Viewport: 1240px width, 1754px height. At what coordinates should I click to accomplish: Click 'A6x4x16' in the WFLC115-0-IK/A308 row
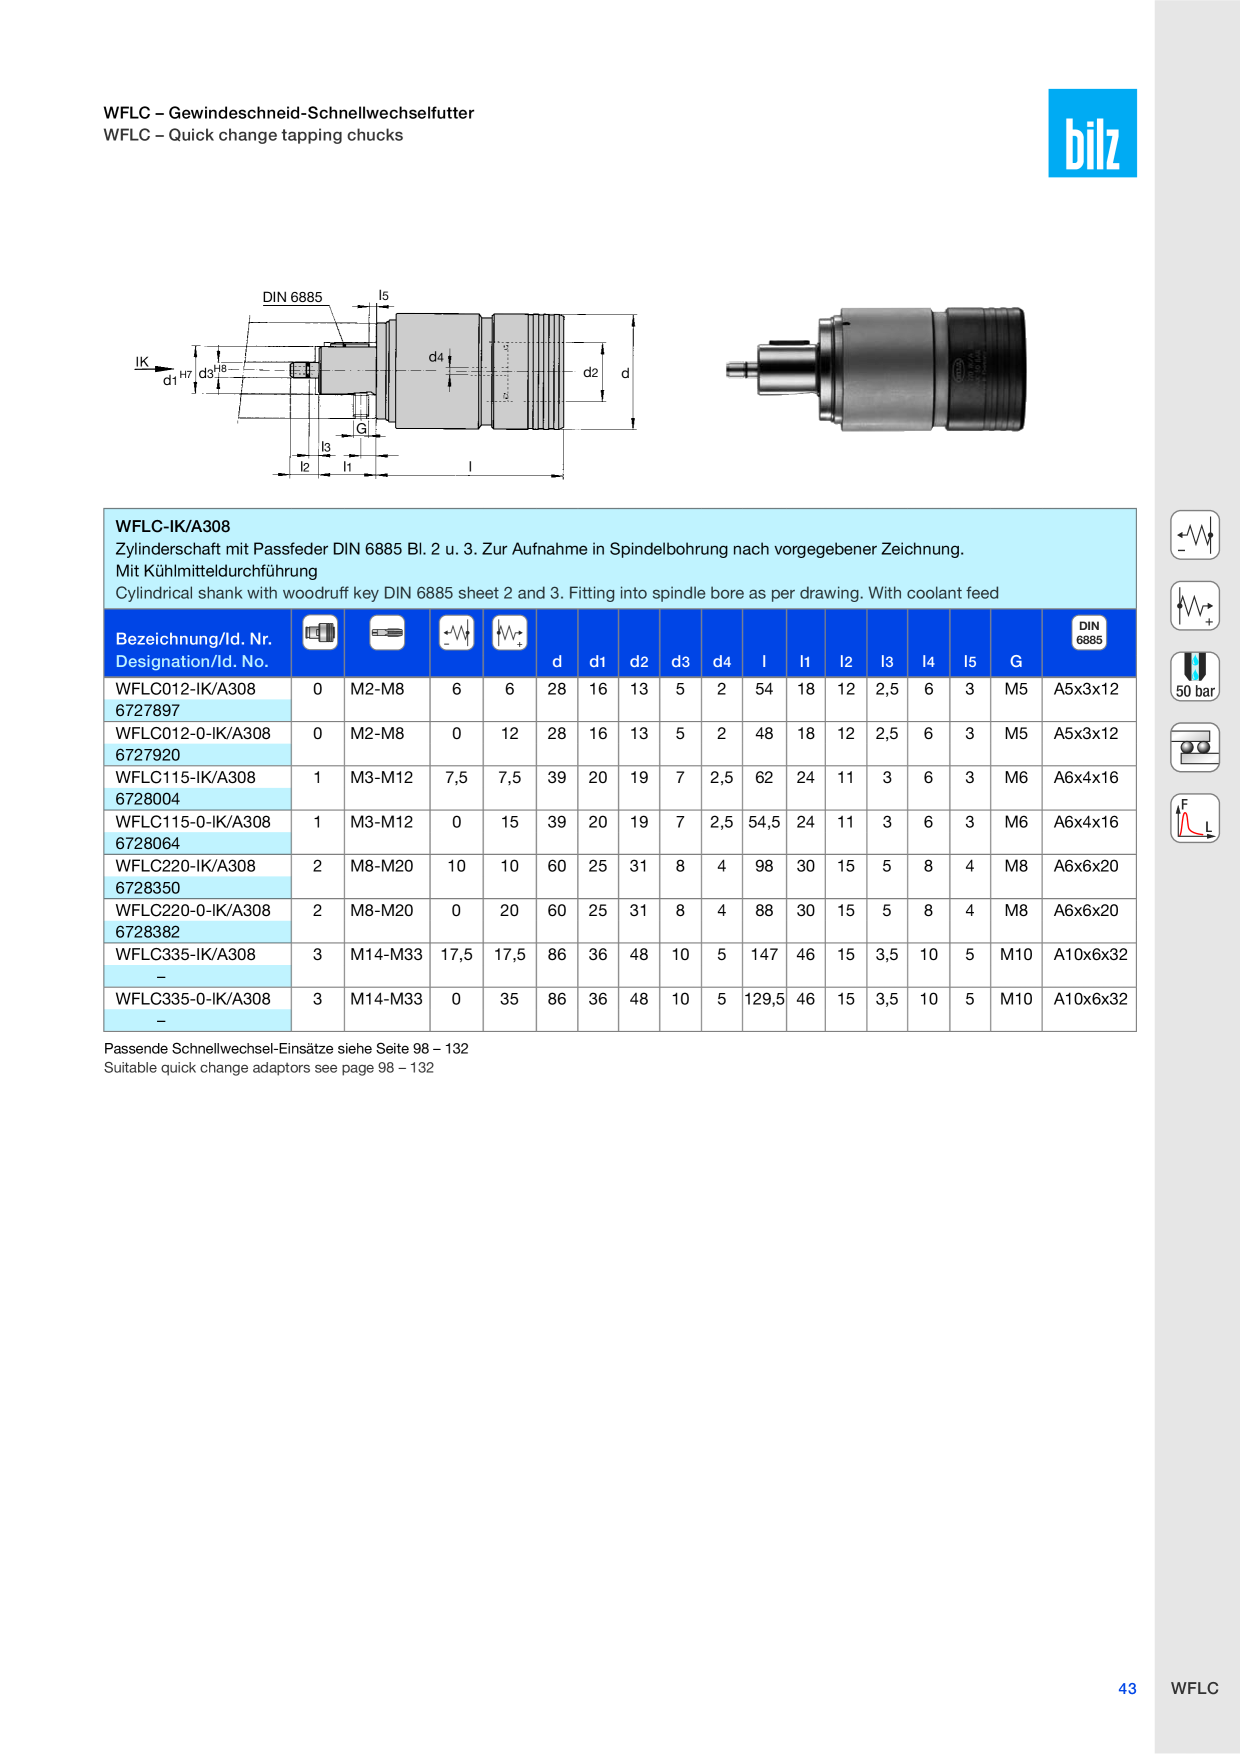click(1086, 822)
